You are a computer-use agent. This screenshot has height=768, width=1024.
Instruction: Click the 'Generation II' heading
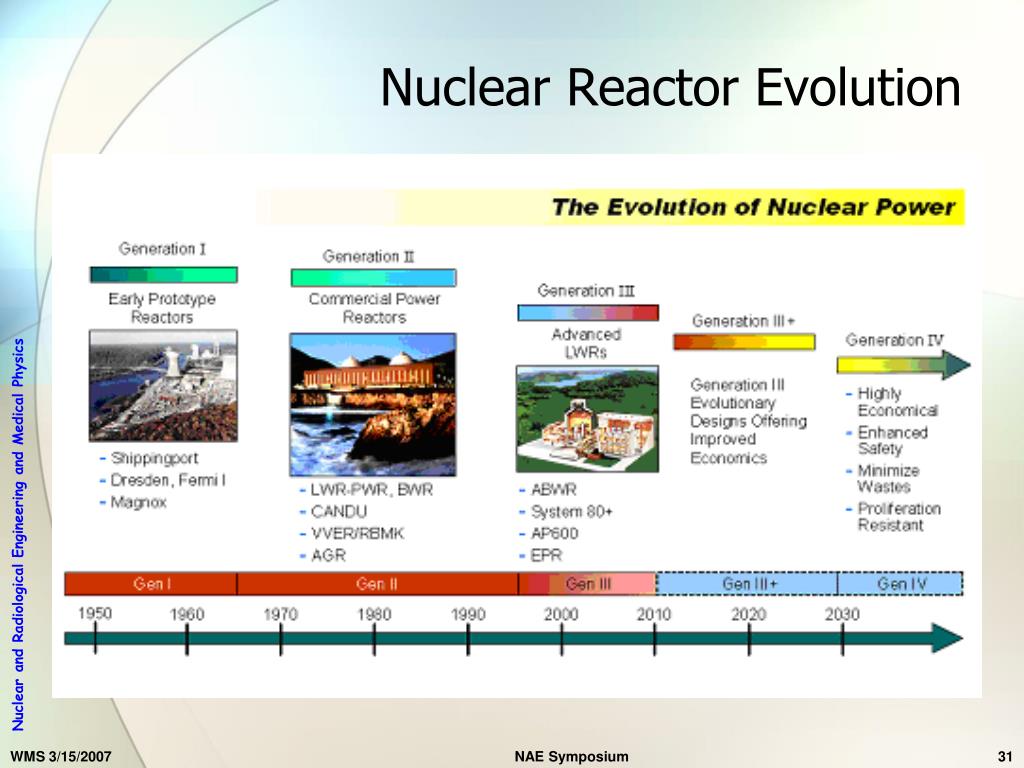[x=368, y=256]
